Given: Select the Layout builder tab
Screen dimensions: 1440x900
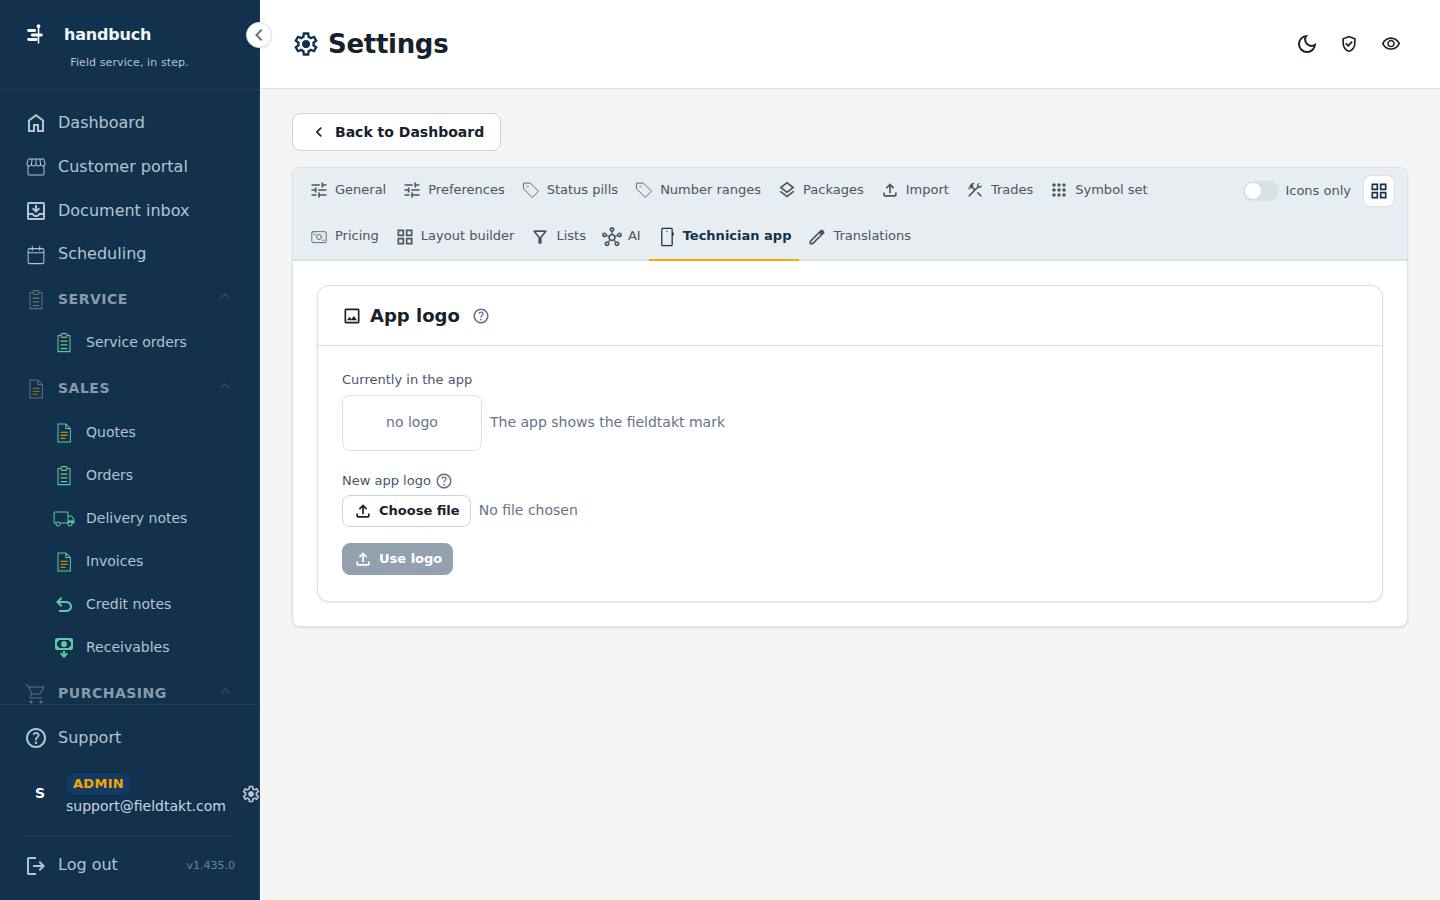Looking at the screenshot, I should pyautogui.click(x=455, y=236).
